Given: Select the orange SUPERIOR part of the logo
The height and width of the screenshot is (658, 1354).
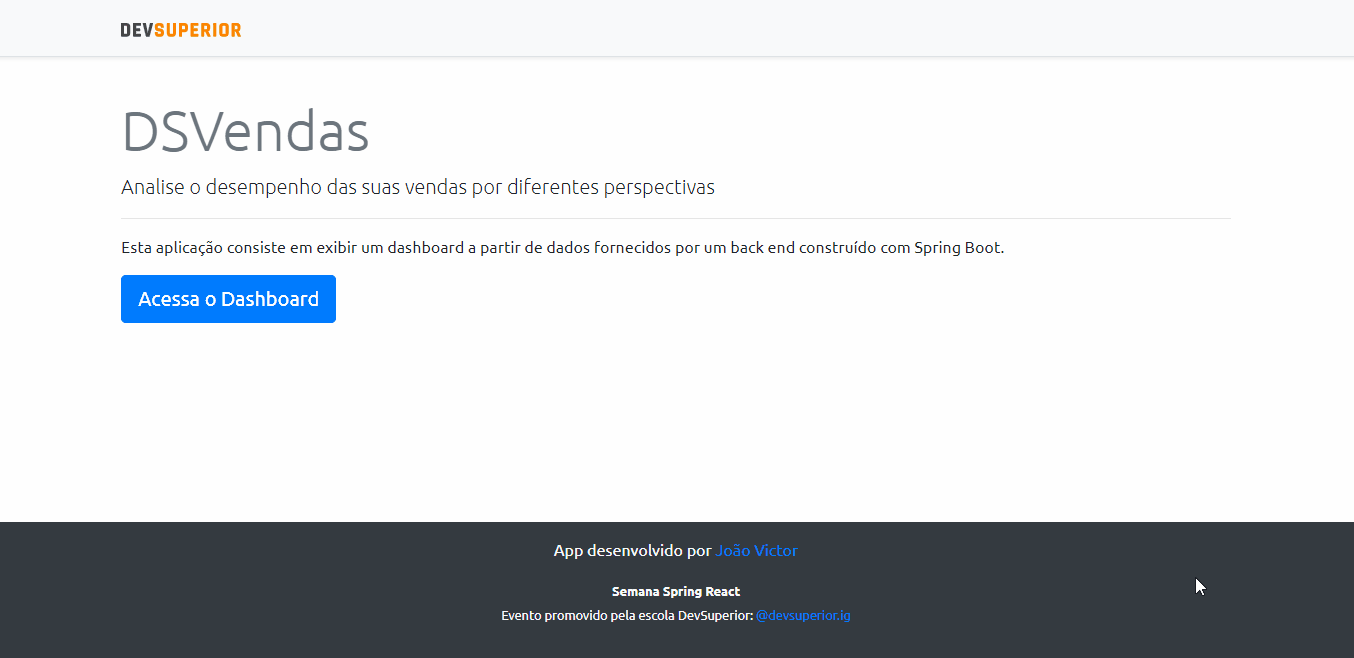Looking at the screenshot, I should [x=202, y=29].
